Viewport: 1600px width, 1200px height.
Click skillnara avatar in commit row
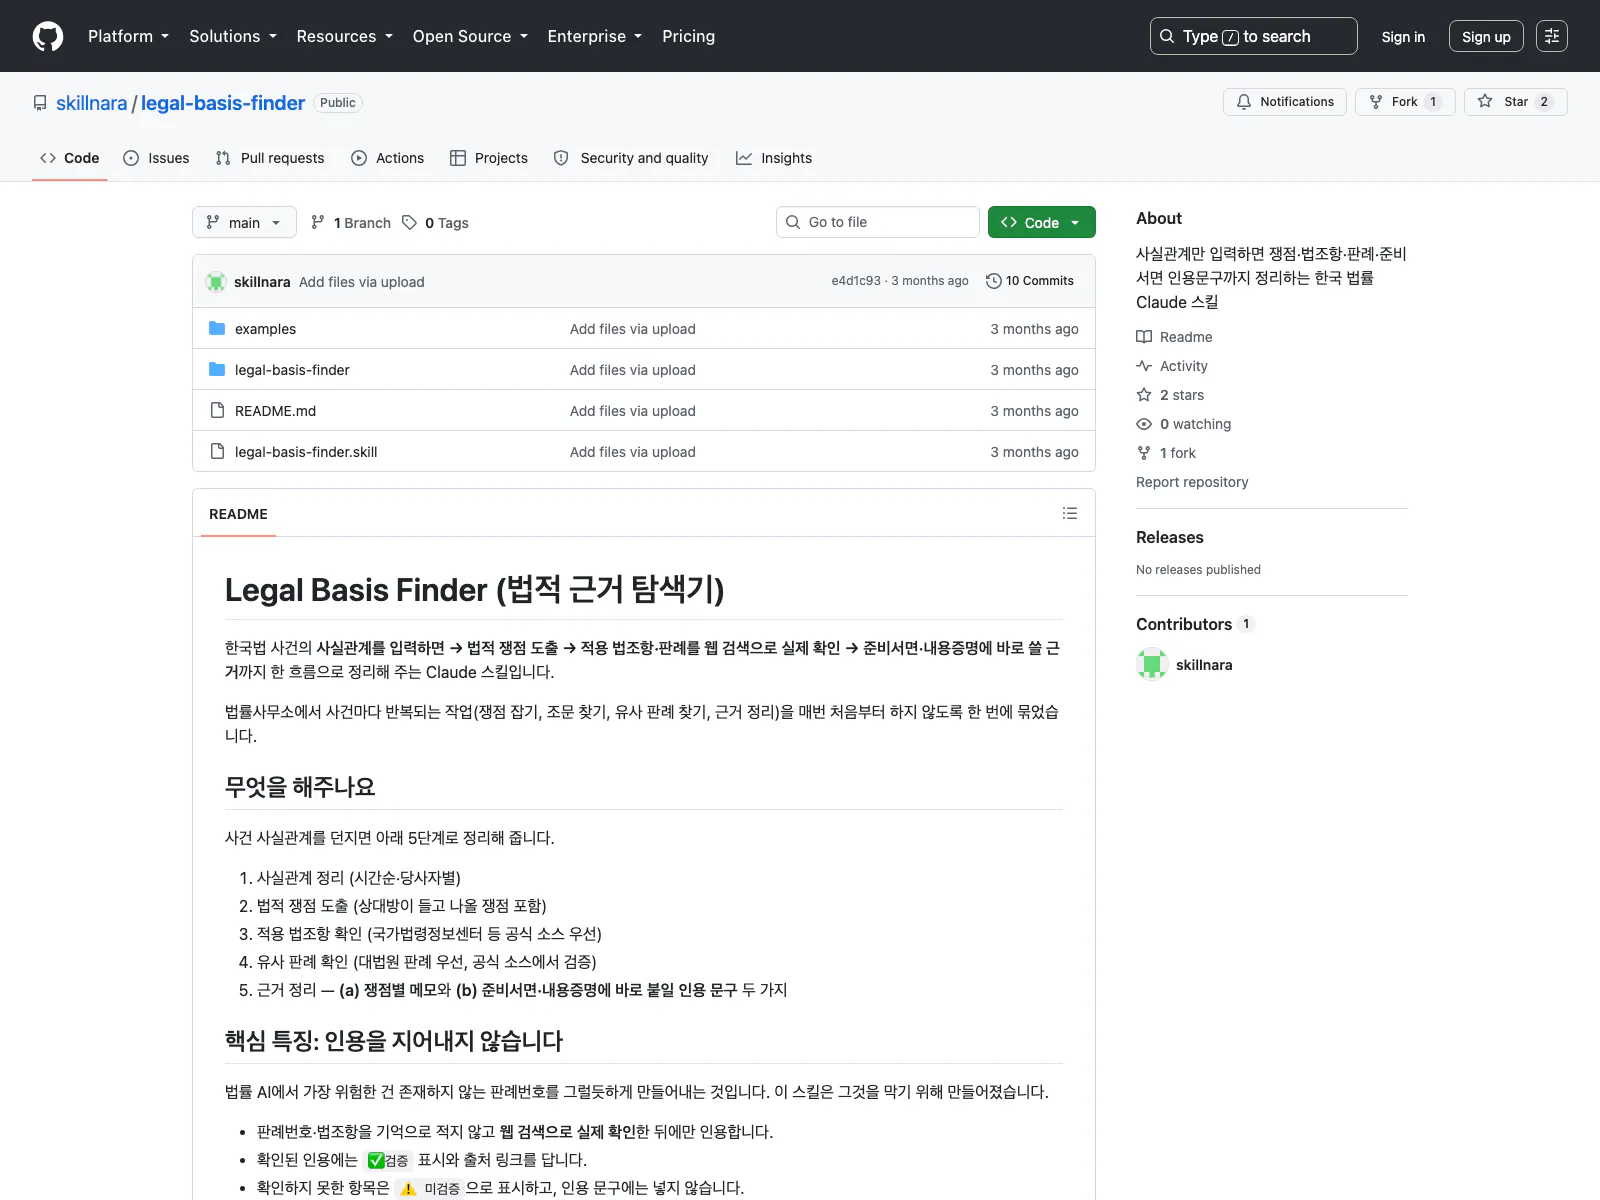pos(216,282)
